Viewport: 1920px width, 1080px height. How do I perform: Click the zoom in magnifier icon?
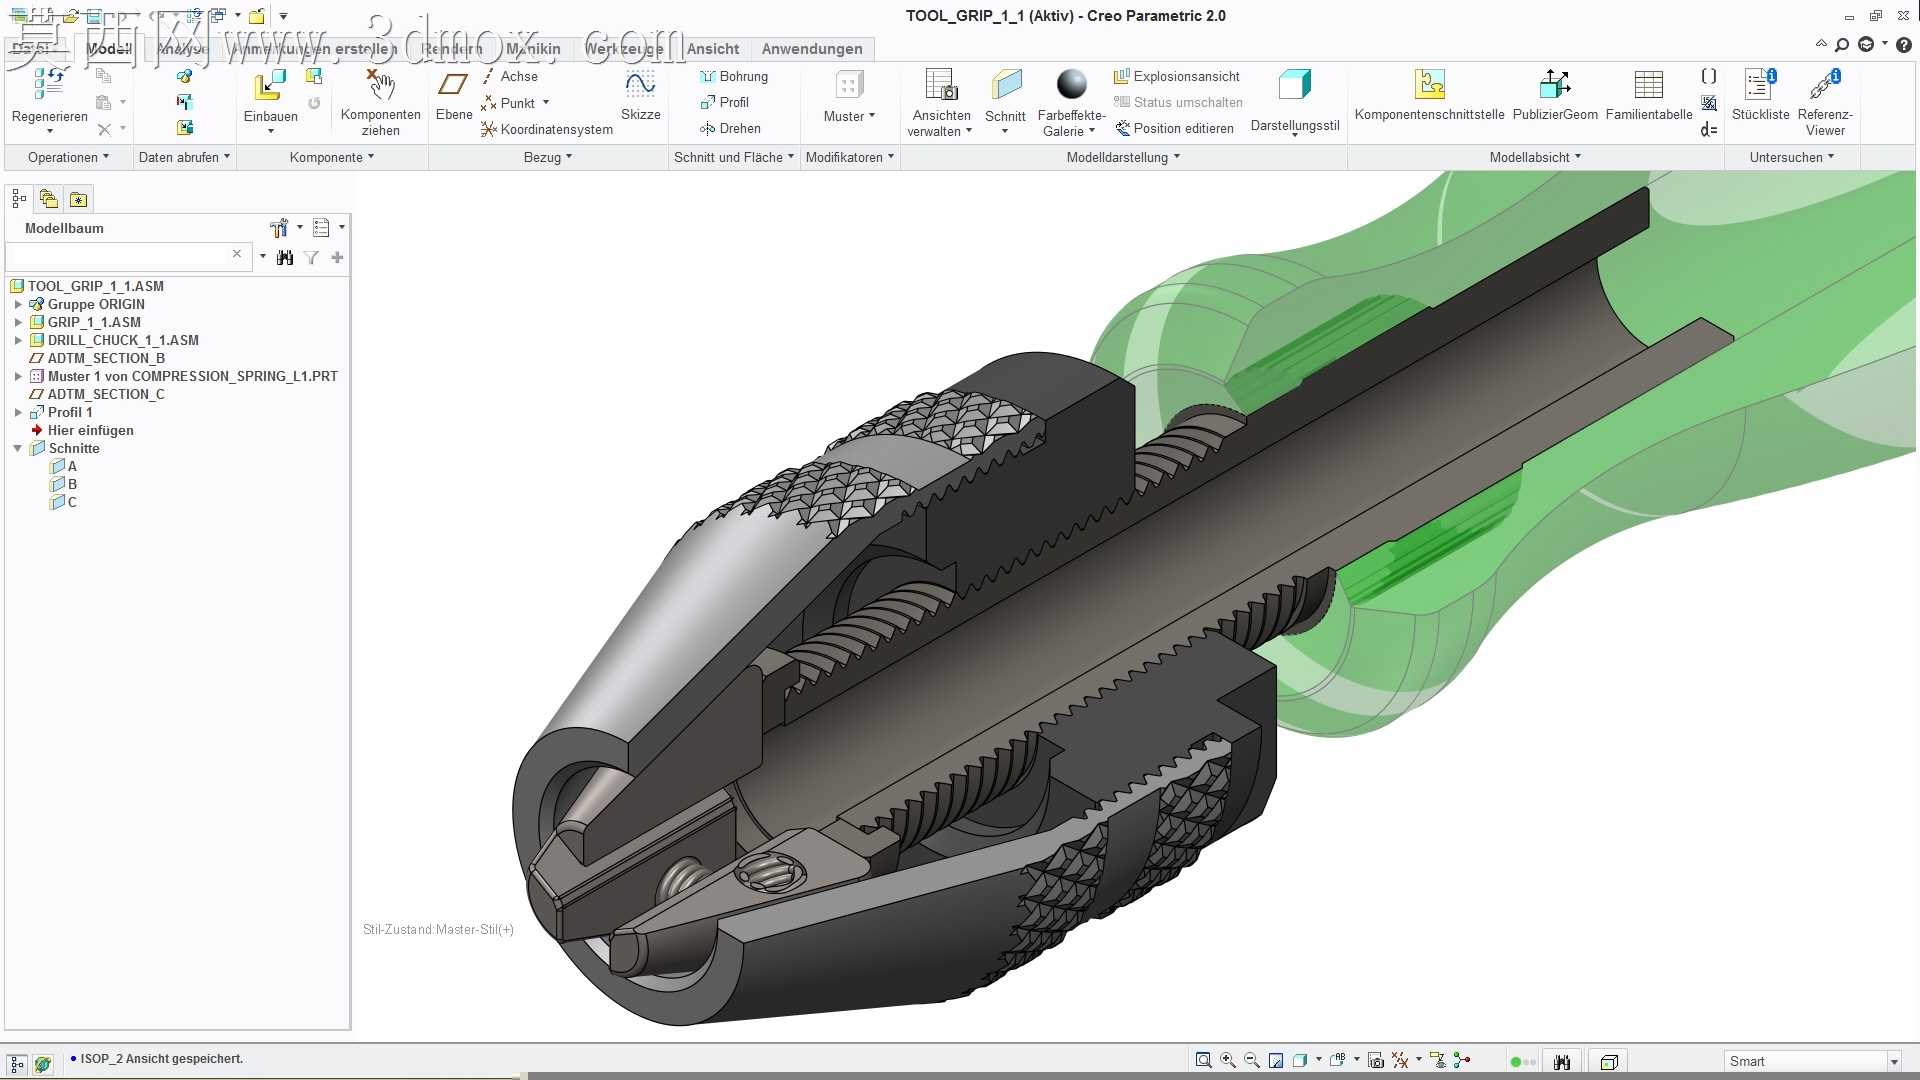point(1228,1061)
